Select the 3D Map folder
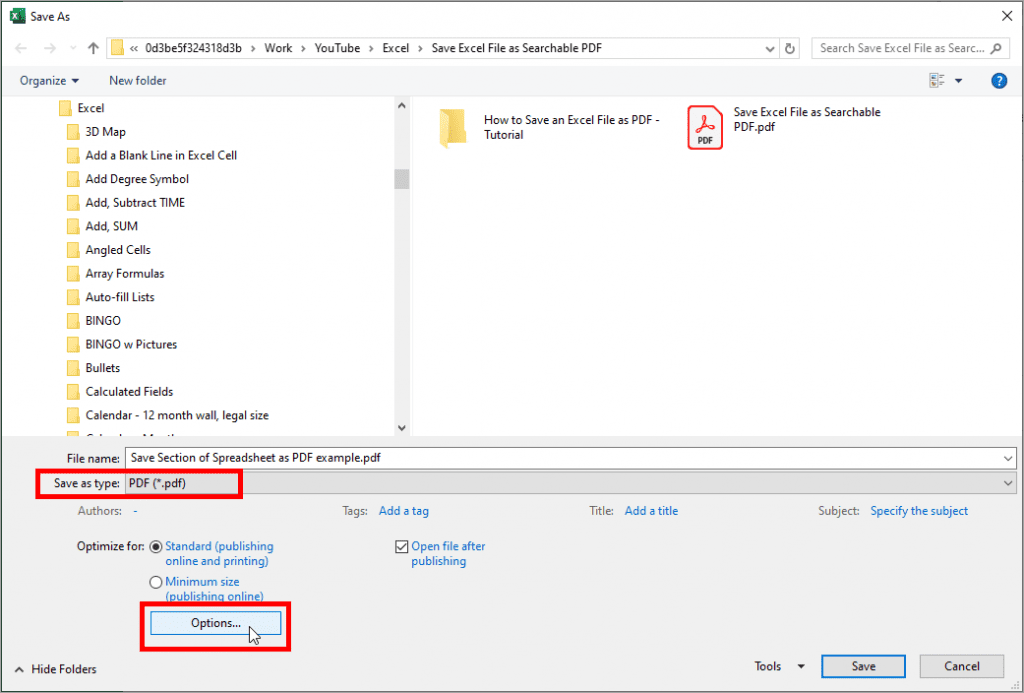Image resolution: width=1024 pixels, height=693 pixels. (96, 131)
